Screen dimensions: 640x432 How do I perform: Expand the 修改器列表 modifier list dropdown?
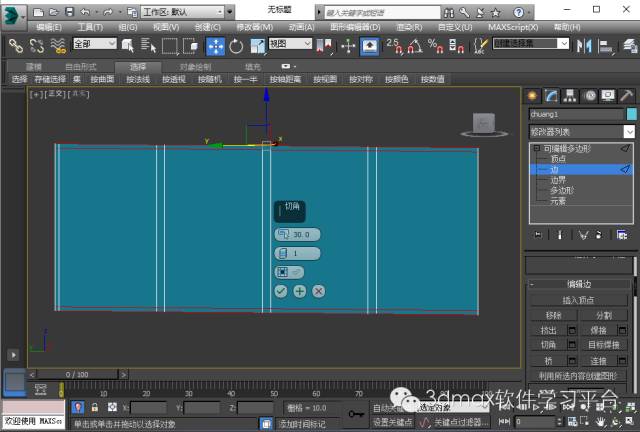point(582,132)
